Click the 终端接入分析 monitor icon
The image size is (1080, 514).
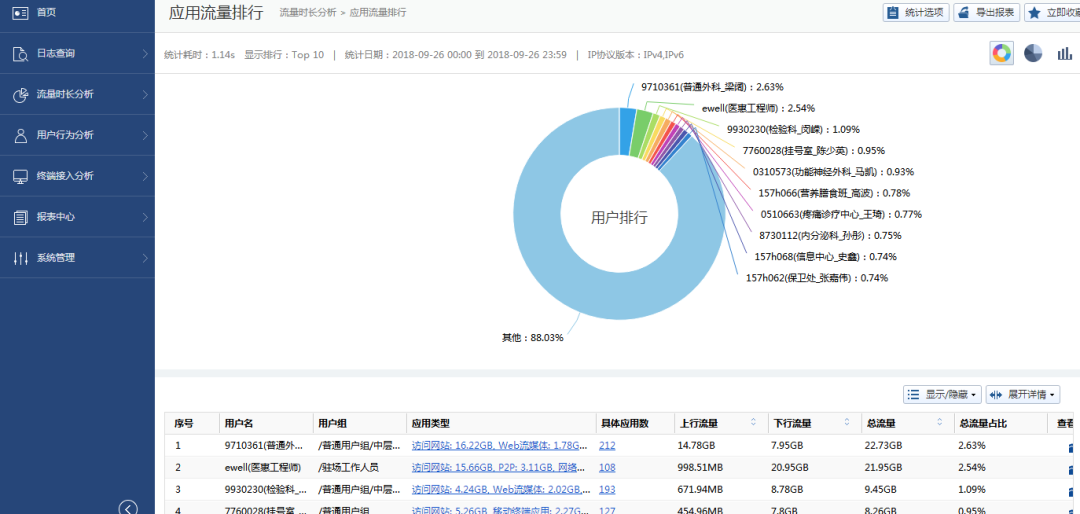point(20,176)
